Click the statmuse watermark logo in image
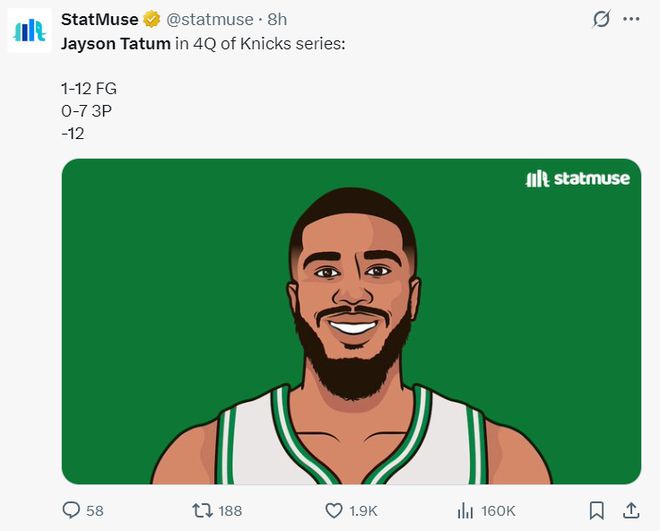Screen dimensions: 660x531 coord(578,179)
